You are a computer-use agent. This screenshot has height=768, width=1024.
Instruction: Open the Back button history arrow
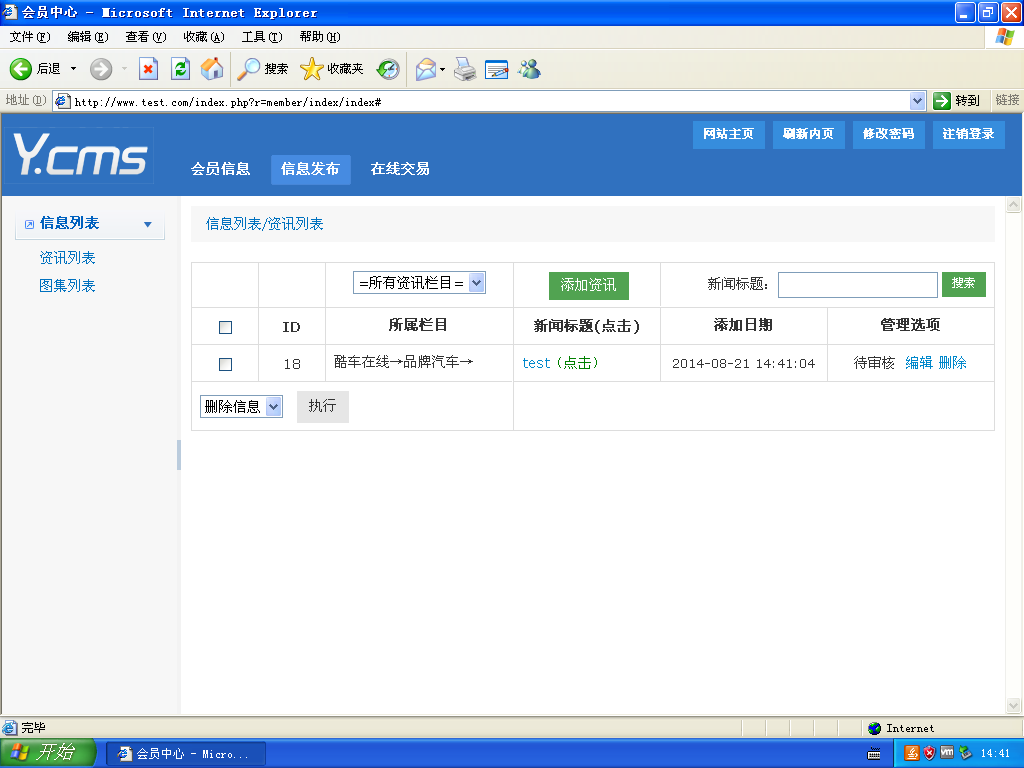pos(73,69)
